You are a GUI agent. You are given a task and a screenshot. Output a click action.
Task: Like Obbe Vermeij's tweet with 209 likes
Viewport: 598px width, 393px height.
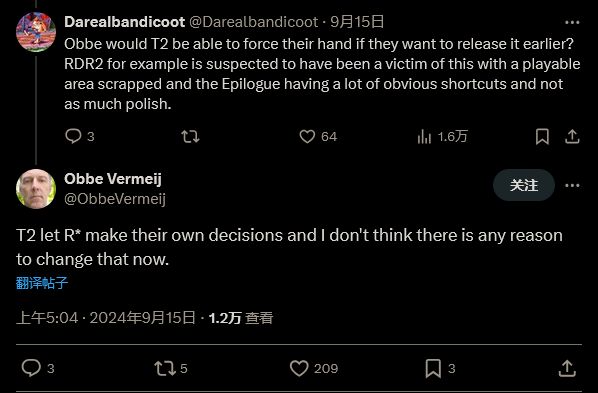pyautogui.click(x=299, y=368)
